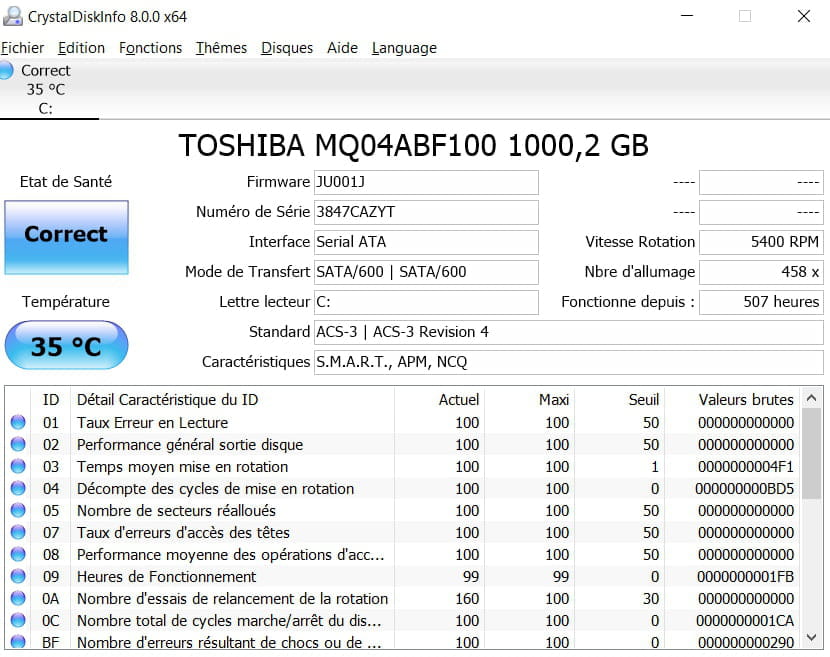830x657 pixels.
Task: Select row Nombre total de cycles marche/arrêt
Action: (x=403, y=620)
